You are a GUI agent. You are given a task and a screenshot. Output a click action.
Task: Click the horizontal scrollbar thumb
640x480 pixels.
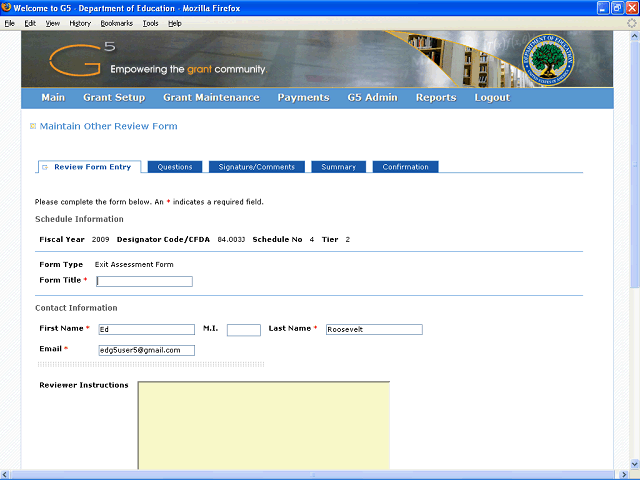click(313, 475)
